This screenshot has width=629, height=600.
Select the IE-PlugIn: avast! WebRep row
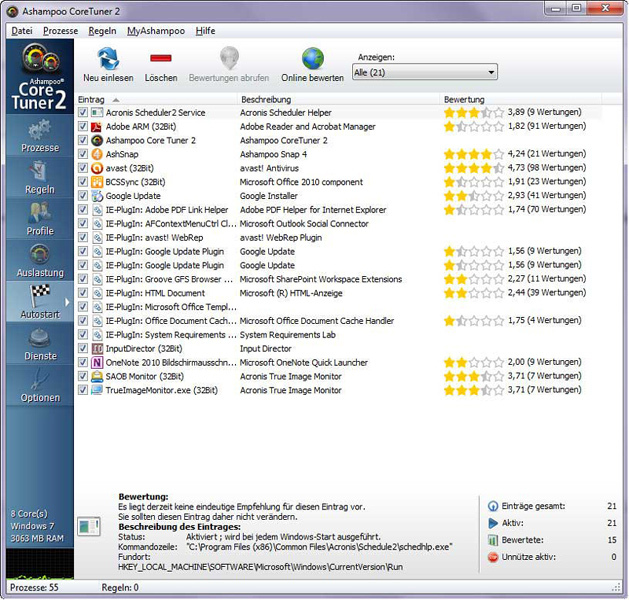point(339,237)
